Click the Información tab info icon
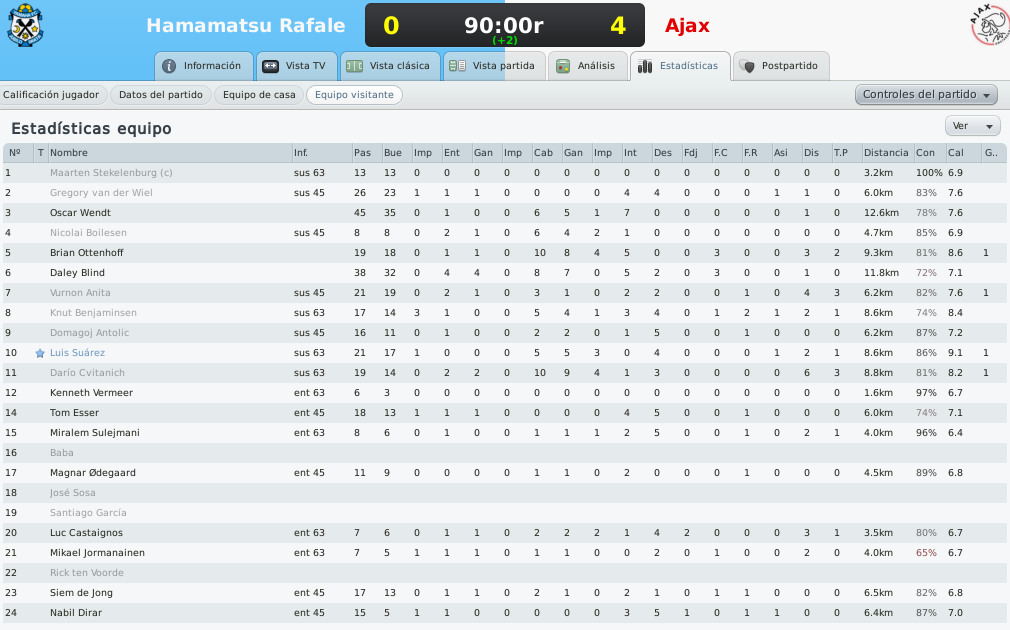 click(169, 66)
